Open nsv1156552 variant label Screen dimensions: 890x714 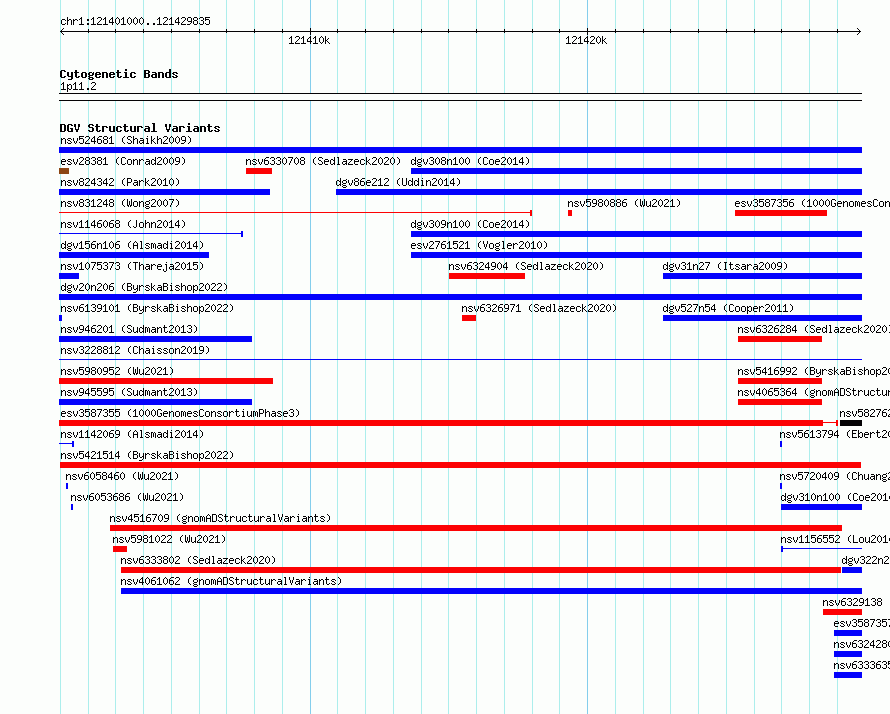pos(835,539)
